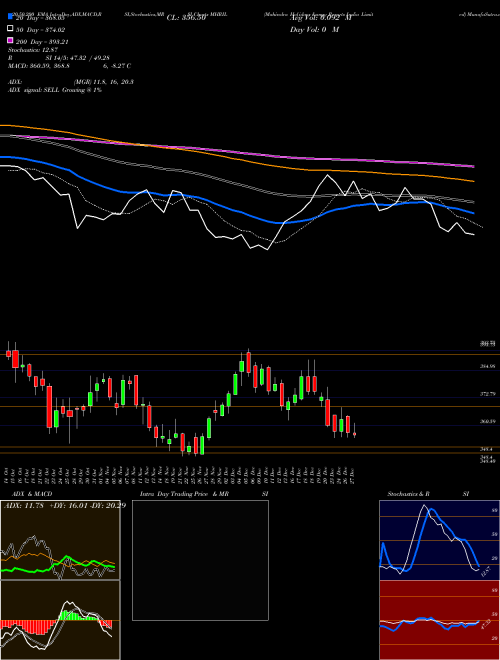Open the ADX indicator chart panel

tap(60, 540)
